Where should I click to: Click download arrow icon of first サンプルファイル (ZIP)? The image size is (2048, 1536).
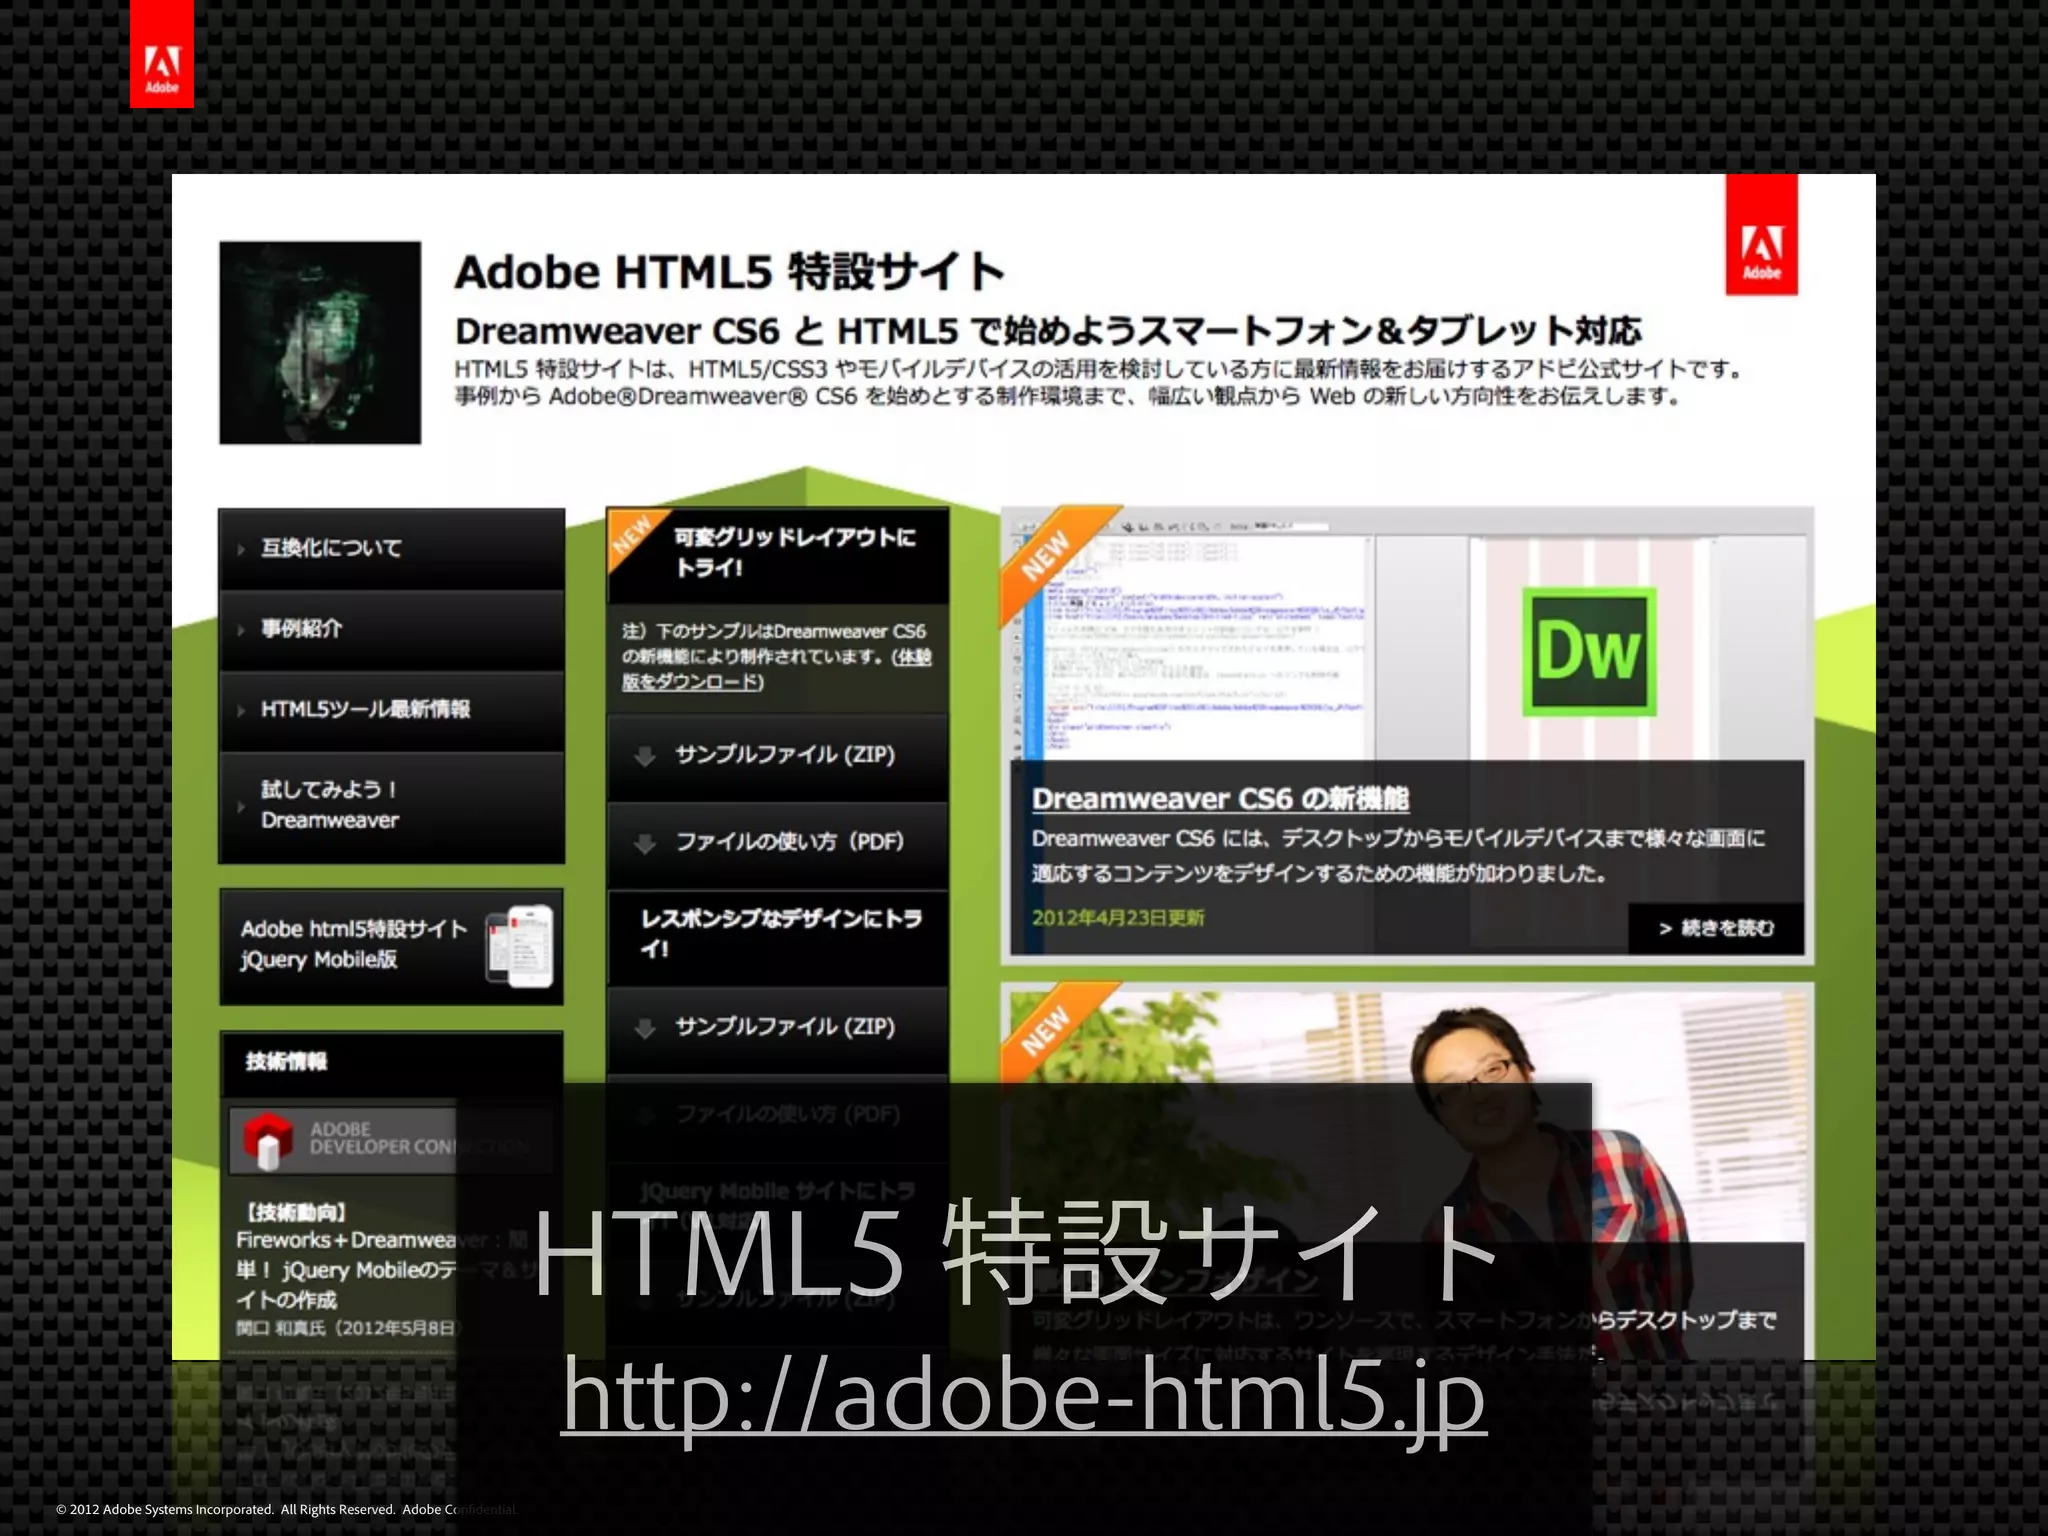coord(645,756)
